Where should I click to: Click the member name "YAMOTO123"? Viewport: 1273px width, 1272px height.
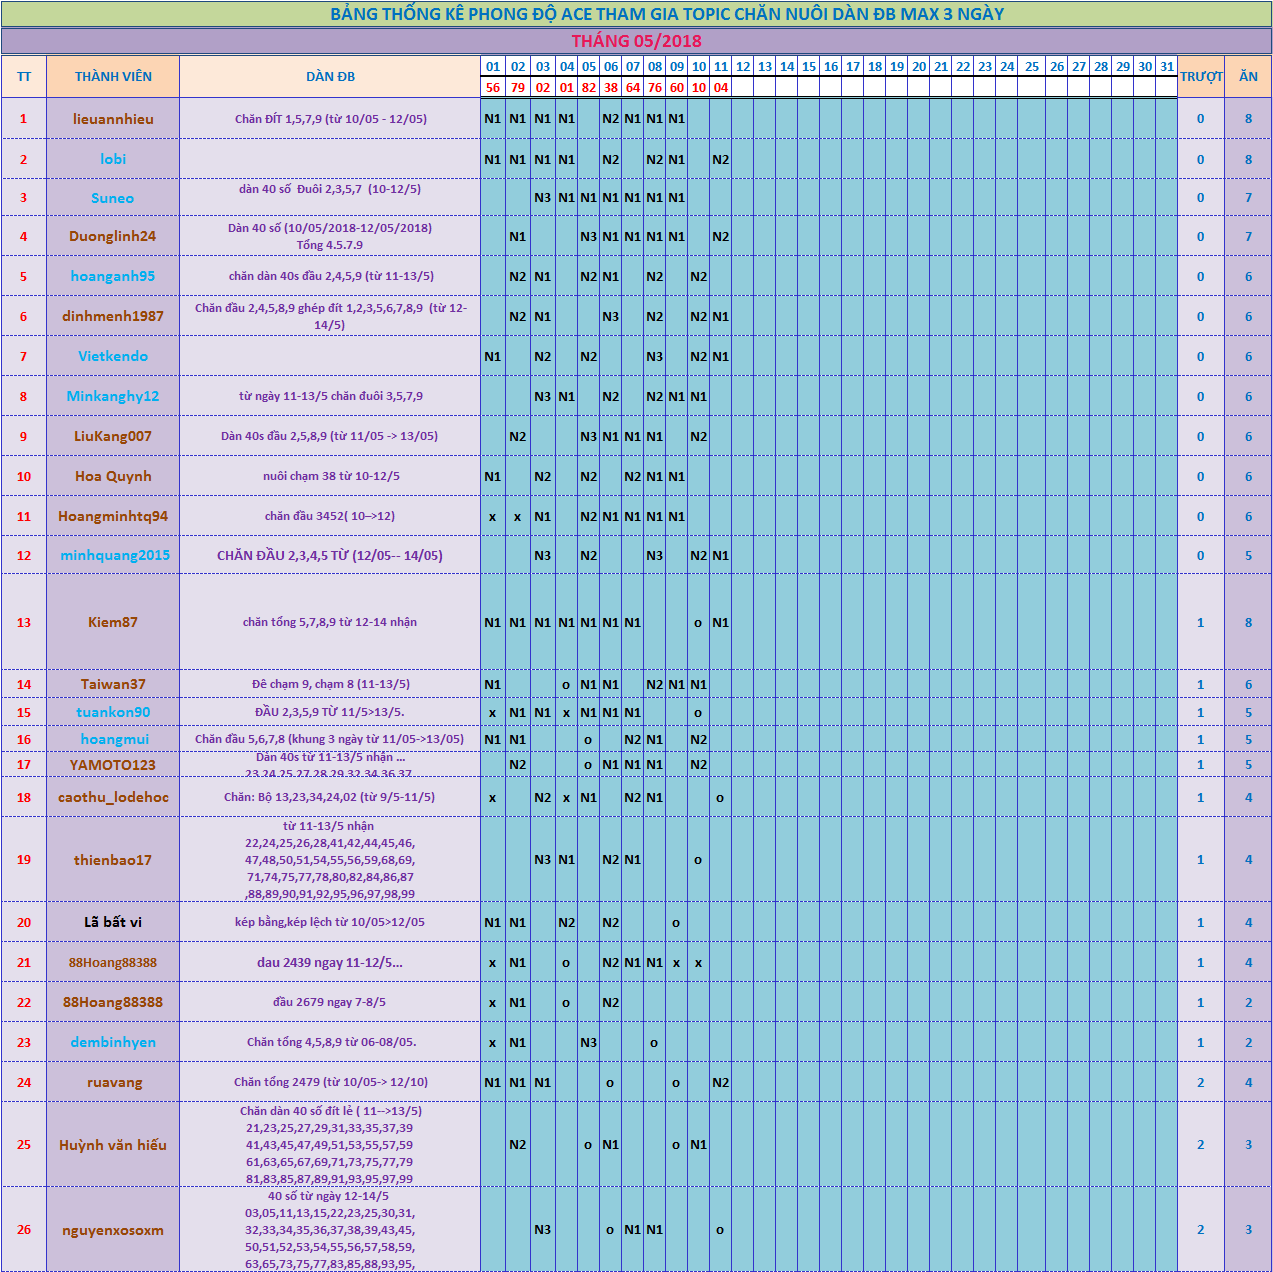(x=113, y=765)
